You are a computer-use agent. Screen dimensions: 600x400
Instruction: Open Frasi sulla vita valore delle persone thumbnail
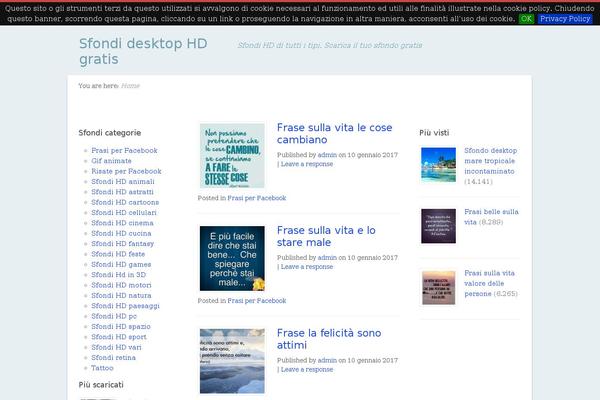[x=439, y=287]
